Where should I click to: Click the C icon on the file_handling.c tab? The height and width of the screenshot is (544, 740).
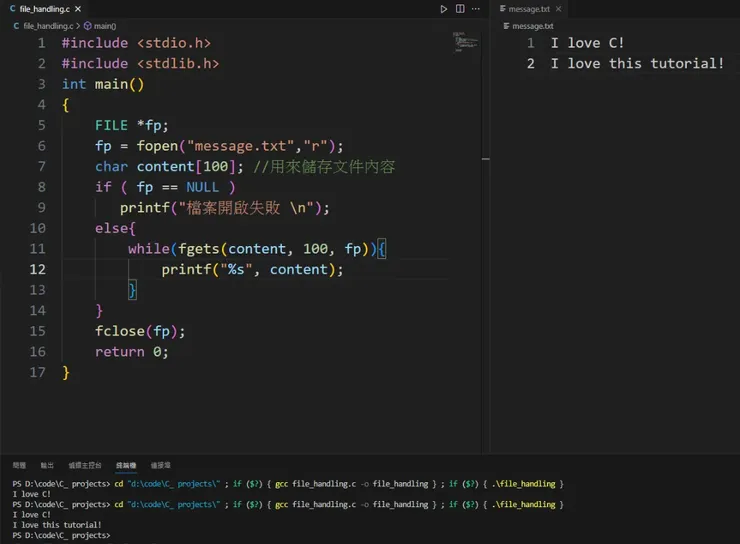[12, 8]
